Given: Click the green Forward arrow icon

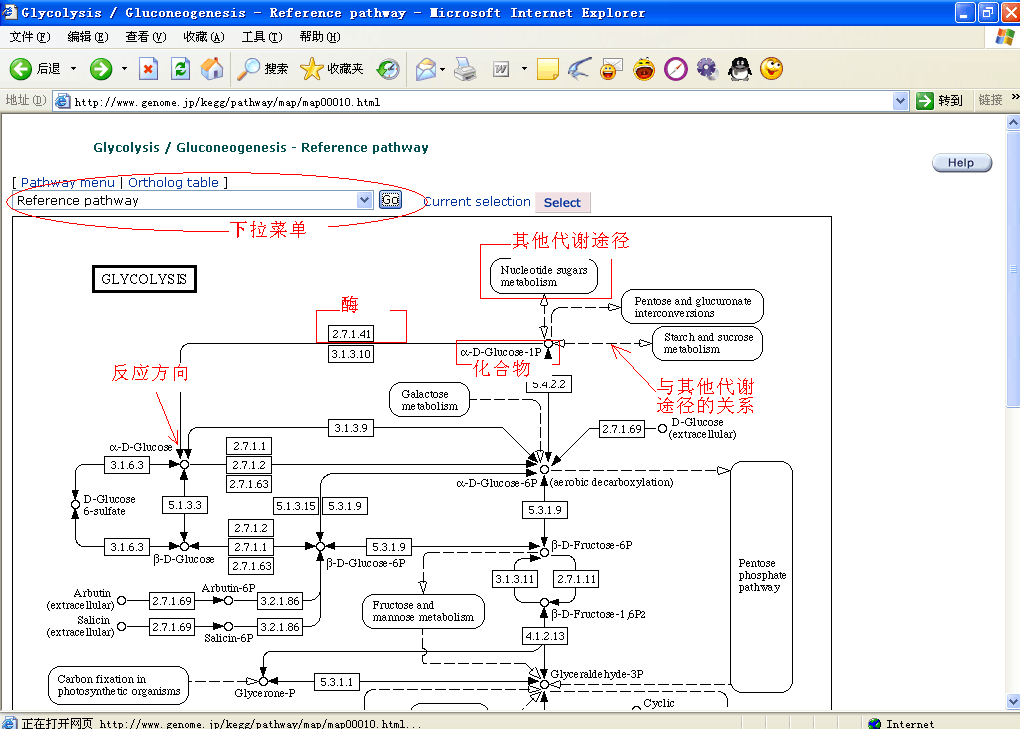Looking at the screenshot, I should tap(101, 69).
